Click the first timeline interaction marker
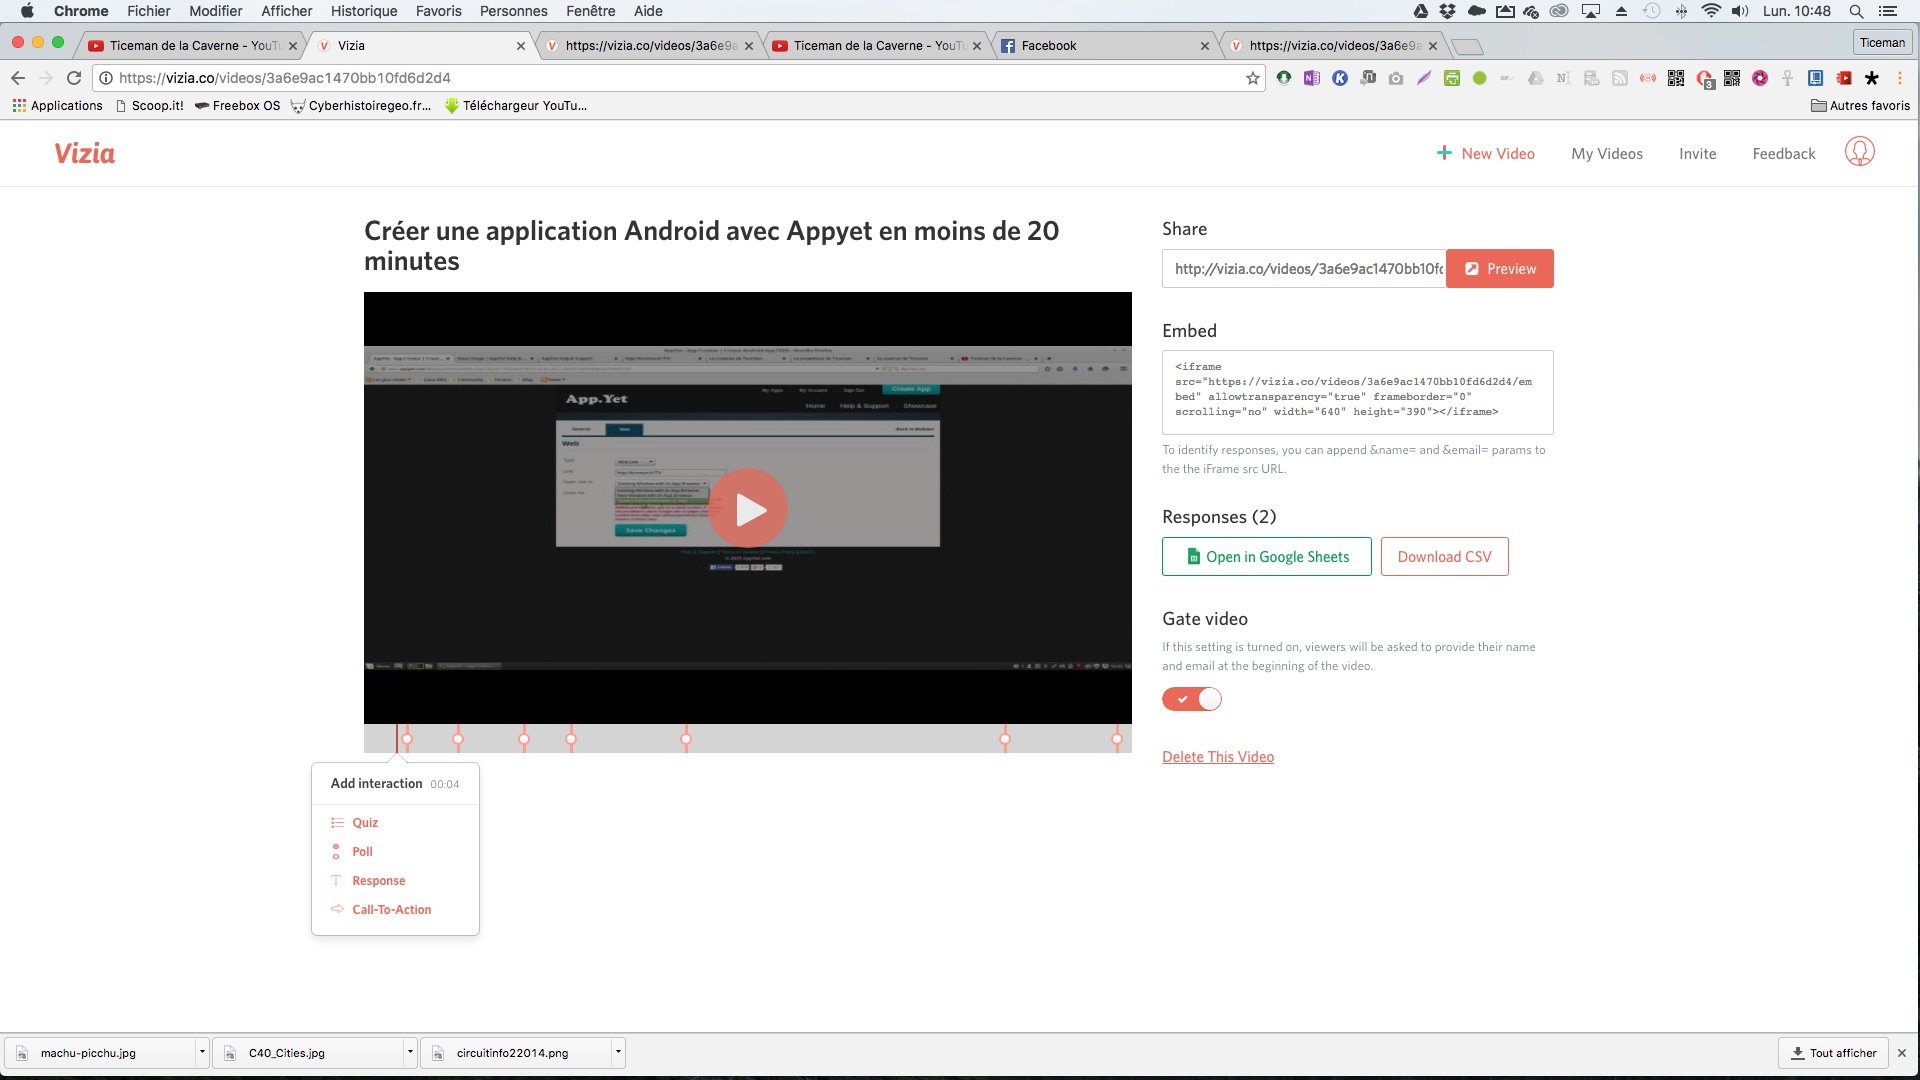1920x1080 pixels. click(x=407, y=739)
